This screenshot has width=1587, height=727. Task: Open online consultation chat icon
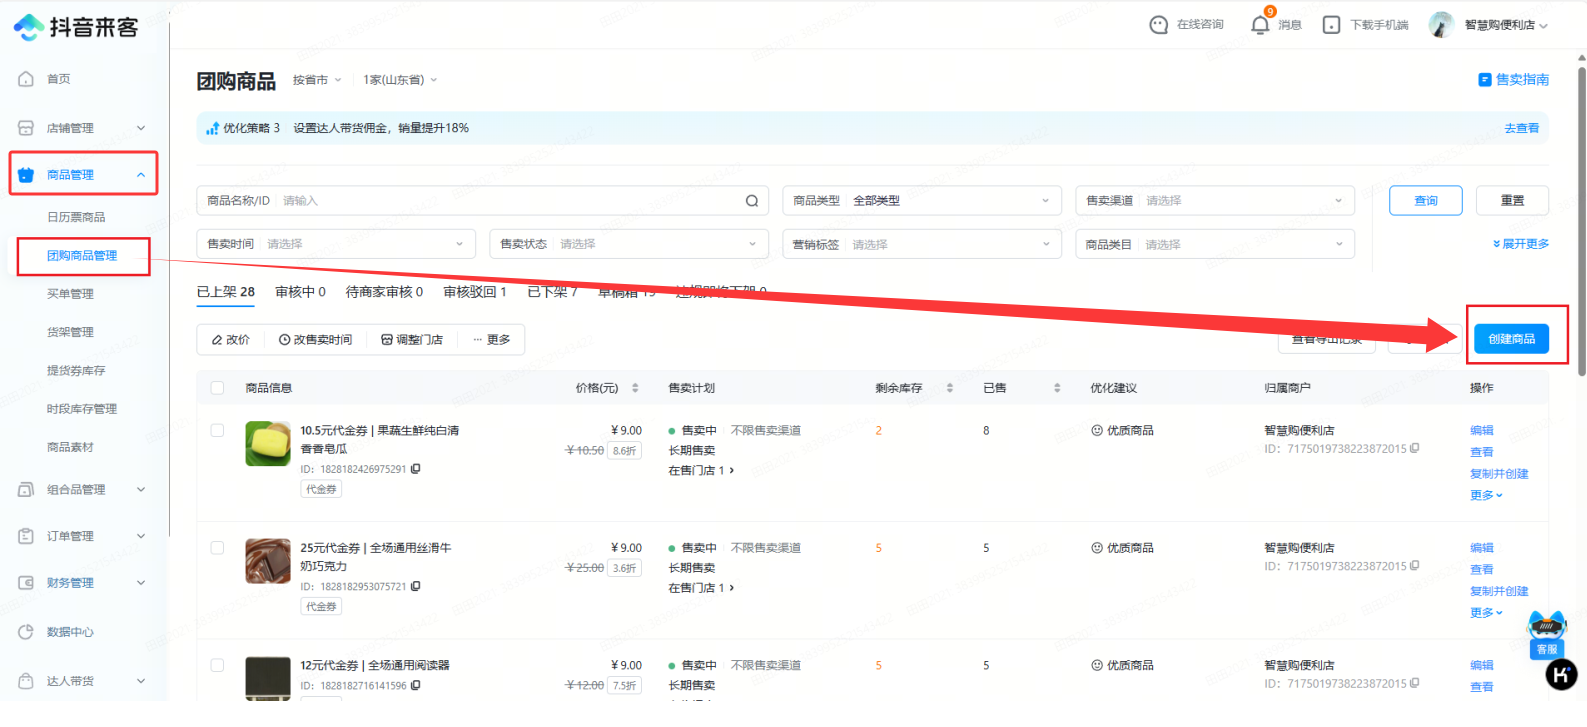1158,25
